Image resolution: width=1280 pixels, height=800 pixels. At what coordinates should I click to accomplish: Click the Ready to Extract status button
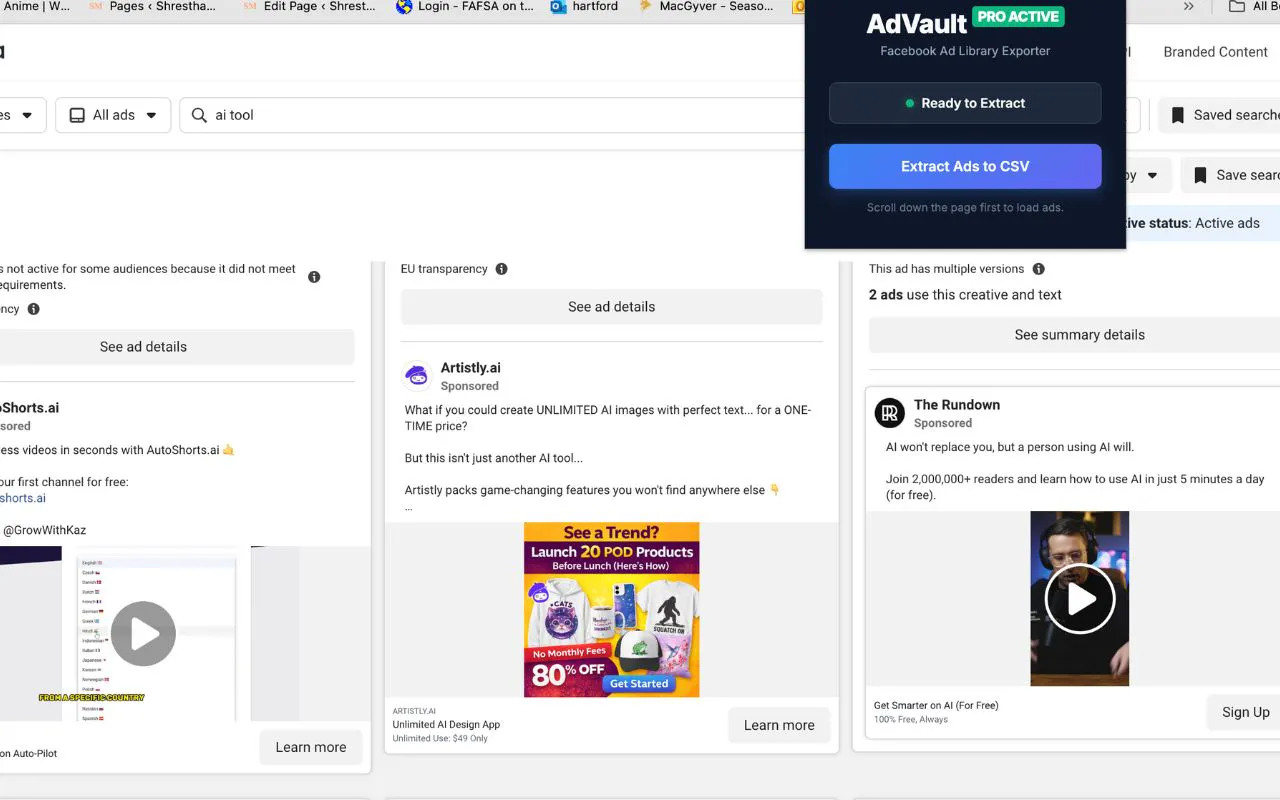tap(965, 103)
